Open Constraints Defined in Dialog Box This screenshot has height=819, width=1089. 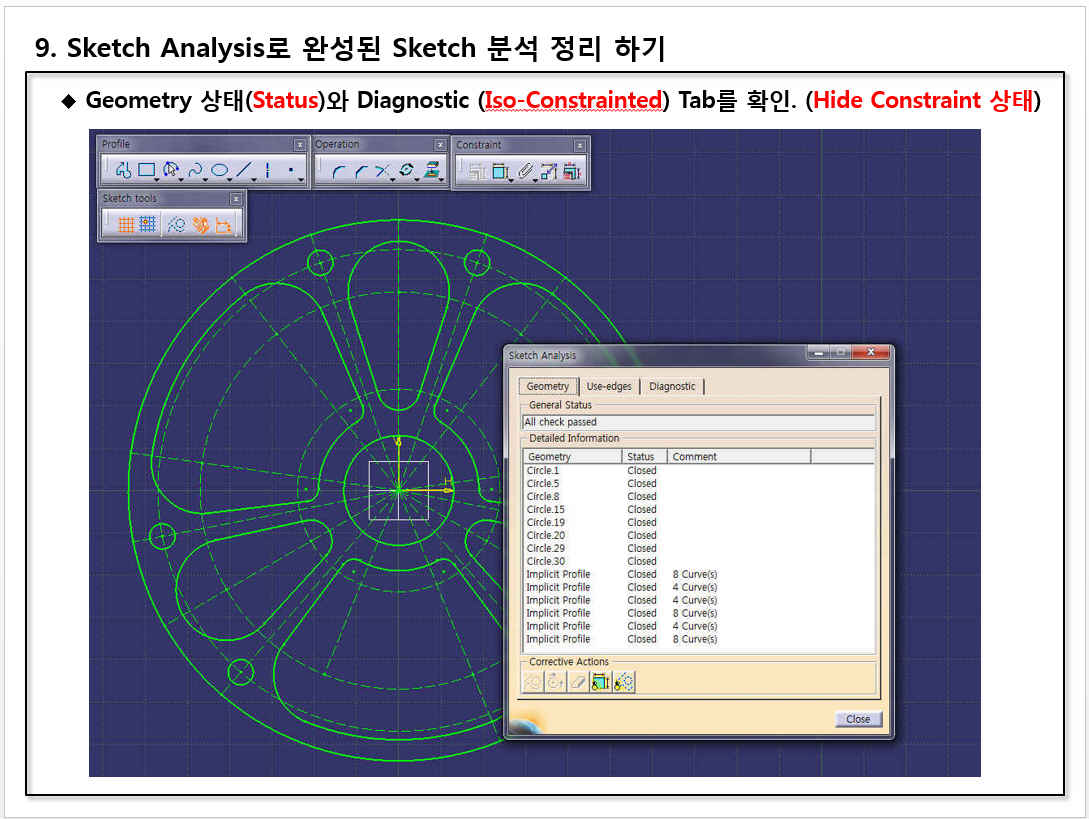point(475,172)
